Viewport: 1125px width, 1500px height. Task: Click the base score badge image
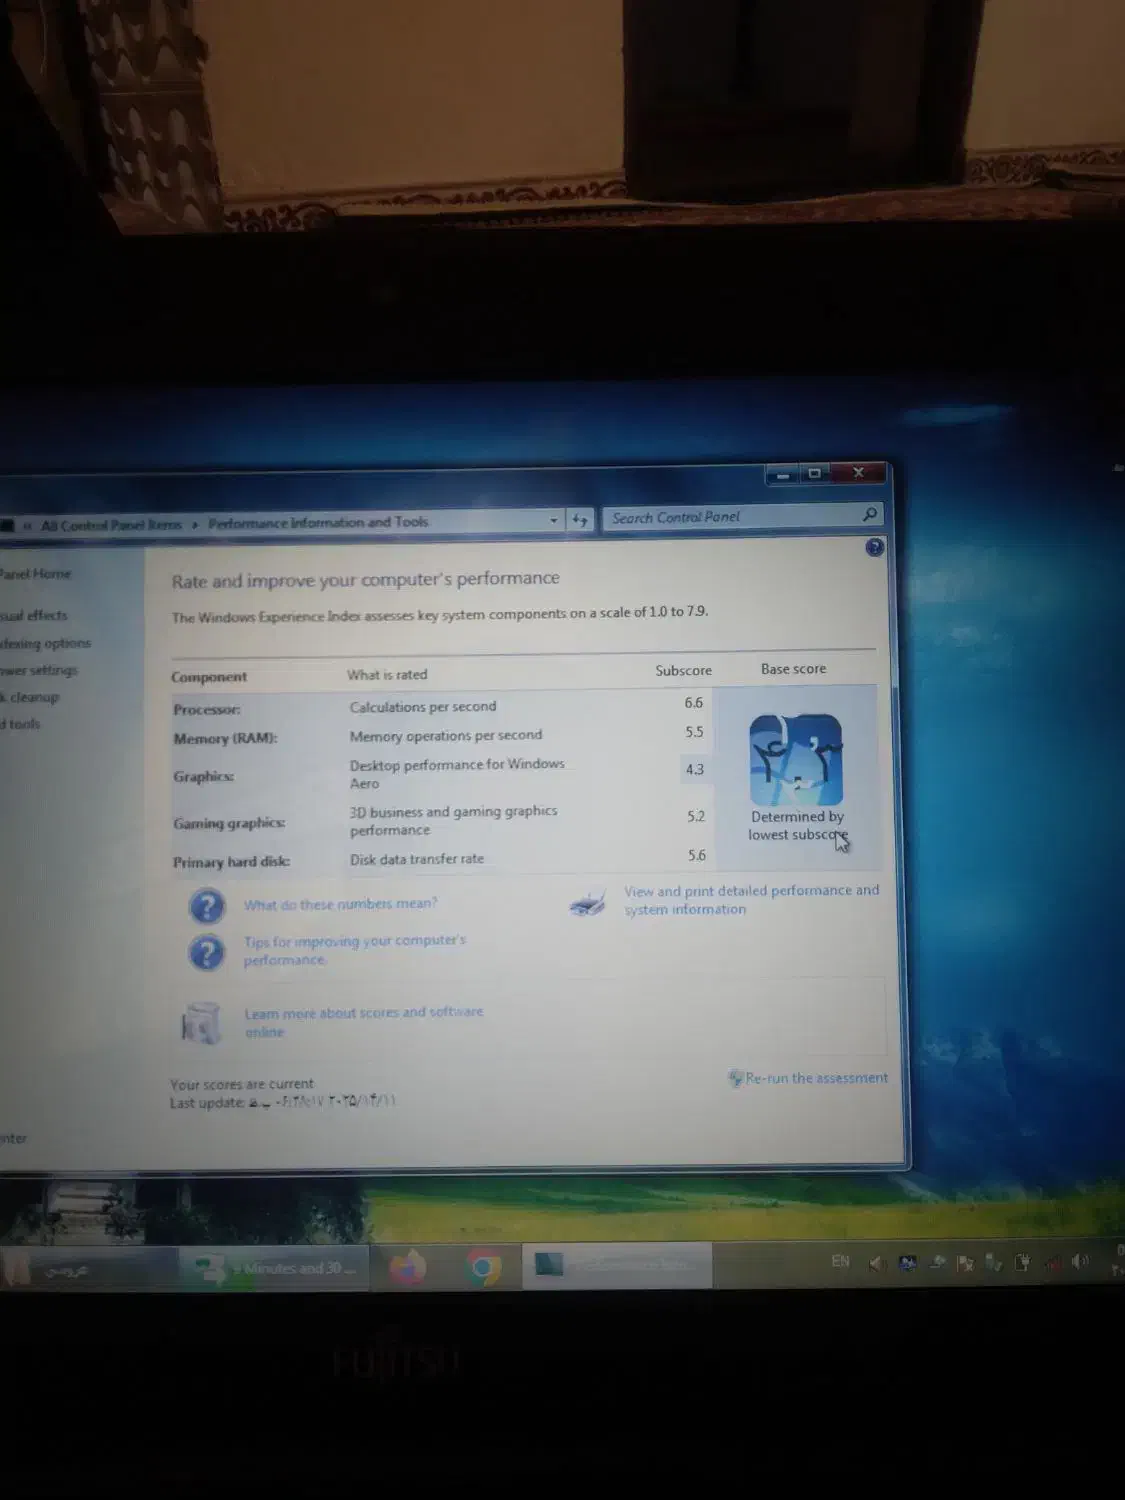(796, 760)
